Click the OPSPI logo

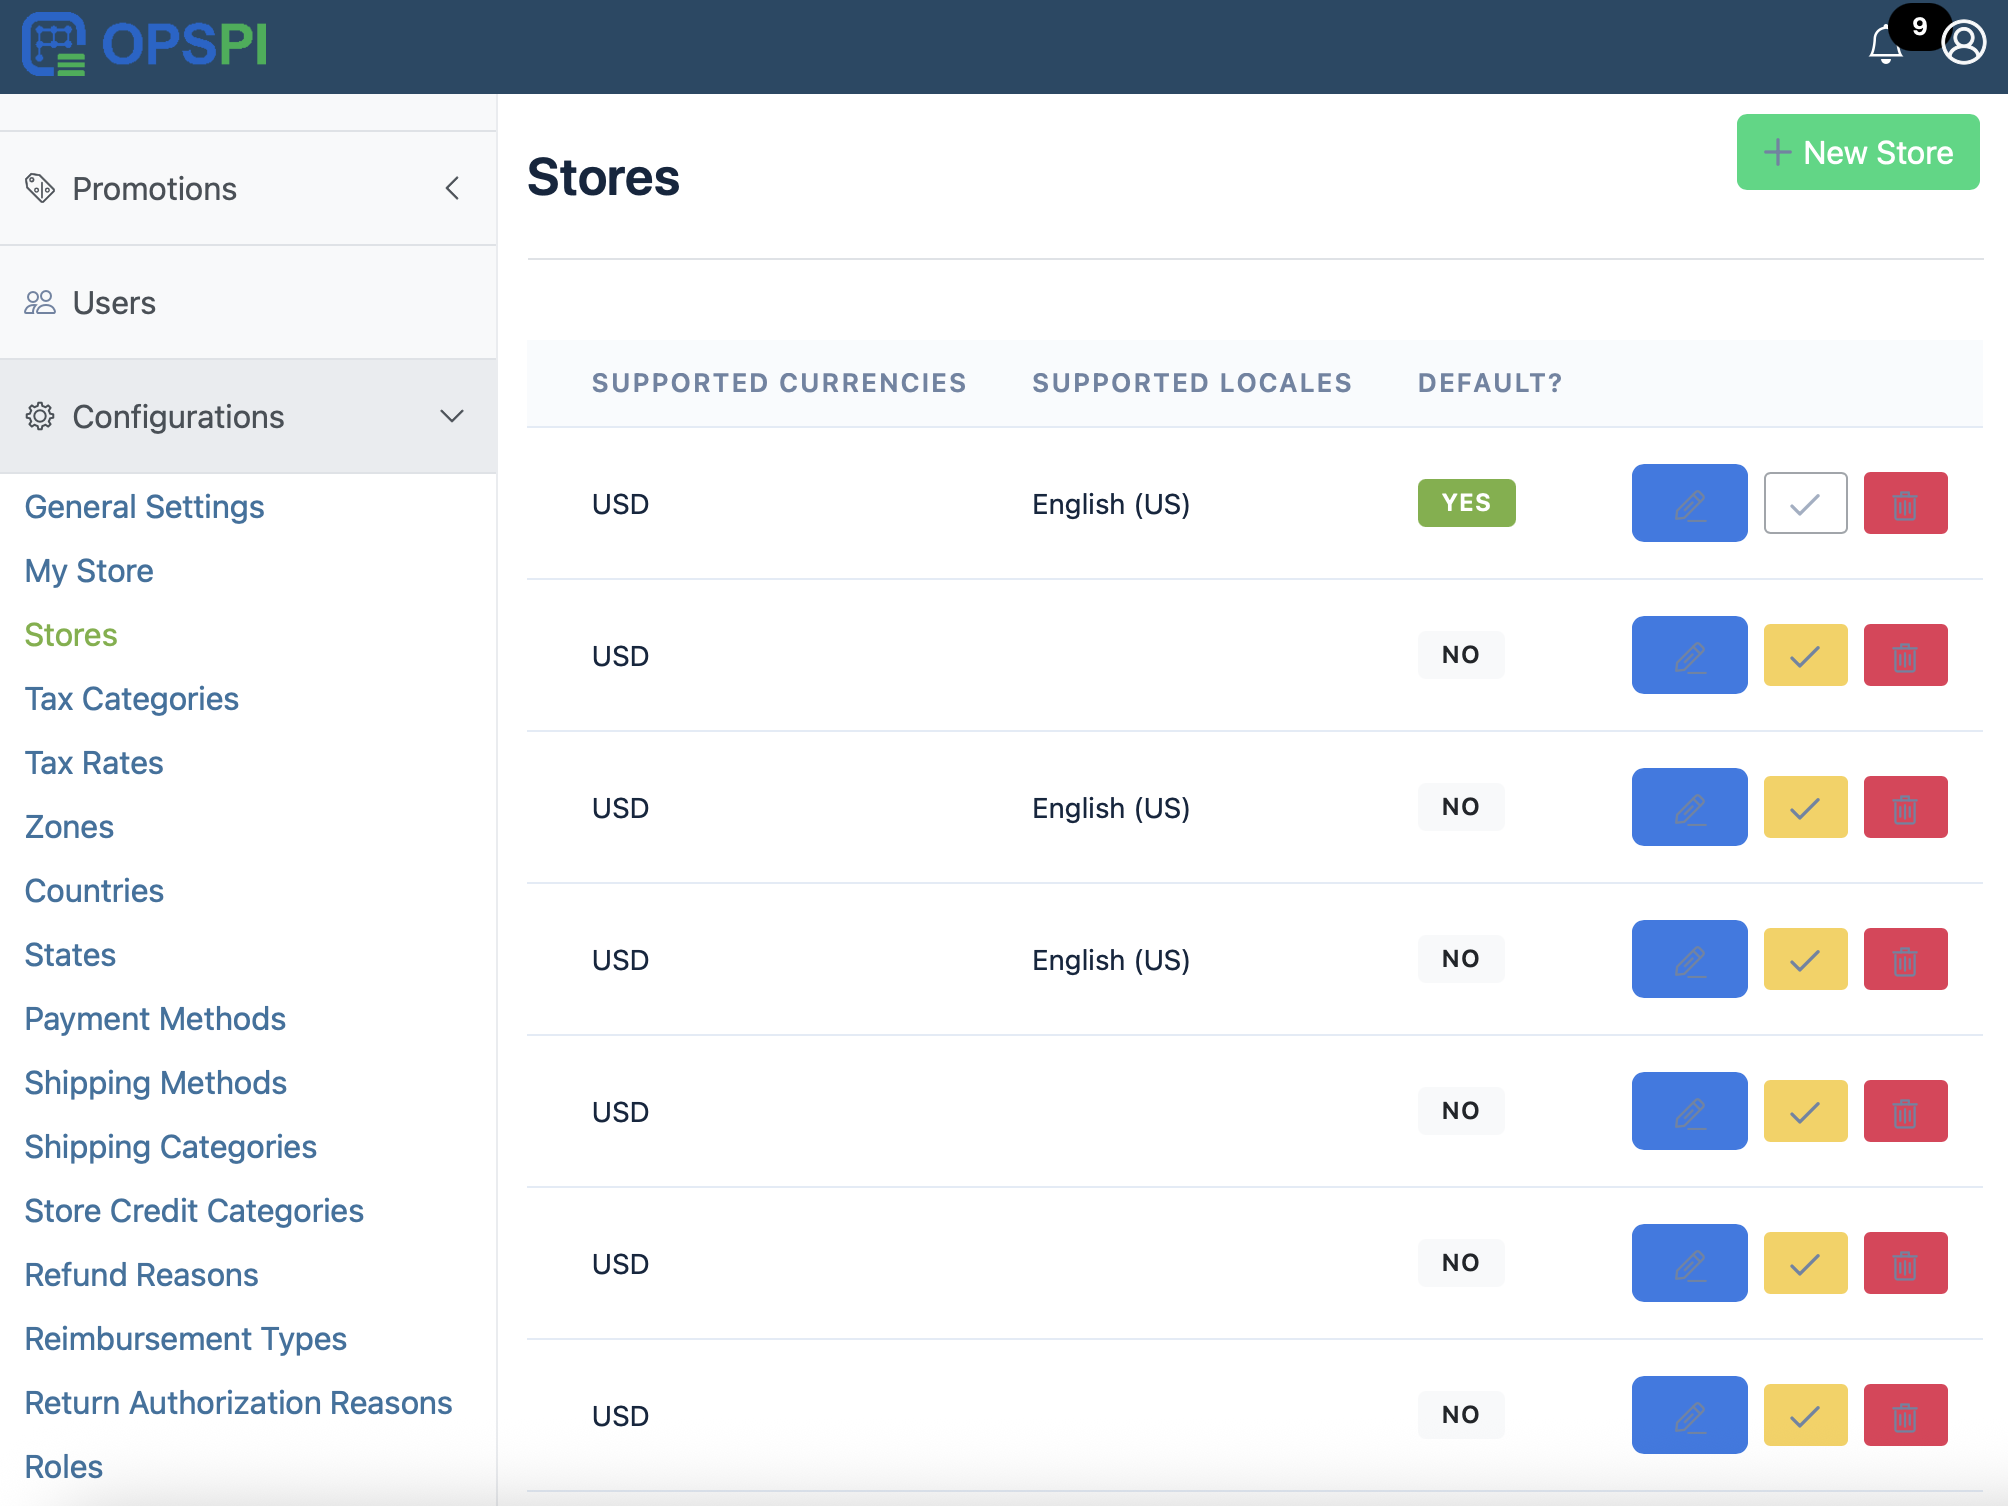[x=145, y=44]
